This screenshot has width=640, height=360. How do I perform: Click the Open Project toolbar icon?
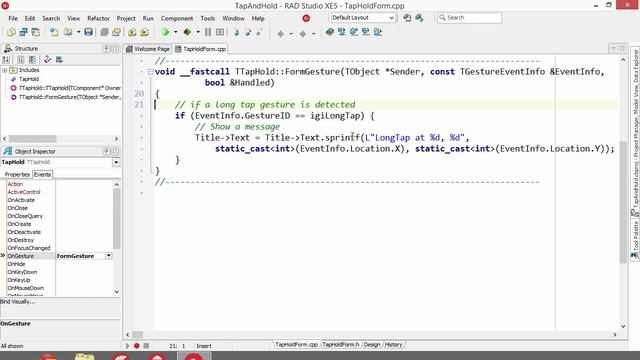click(x=116, y=32)
